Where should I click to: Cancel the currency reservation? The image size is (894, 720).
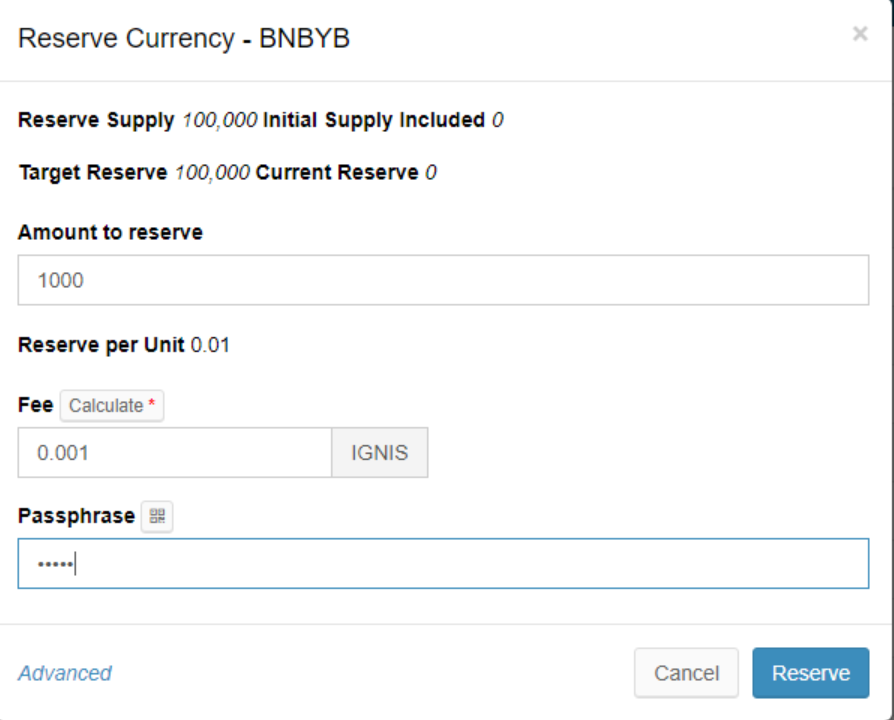(x=686, y=673)
